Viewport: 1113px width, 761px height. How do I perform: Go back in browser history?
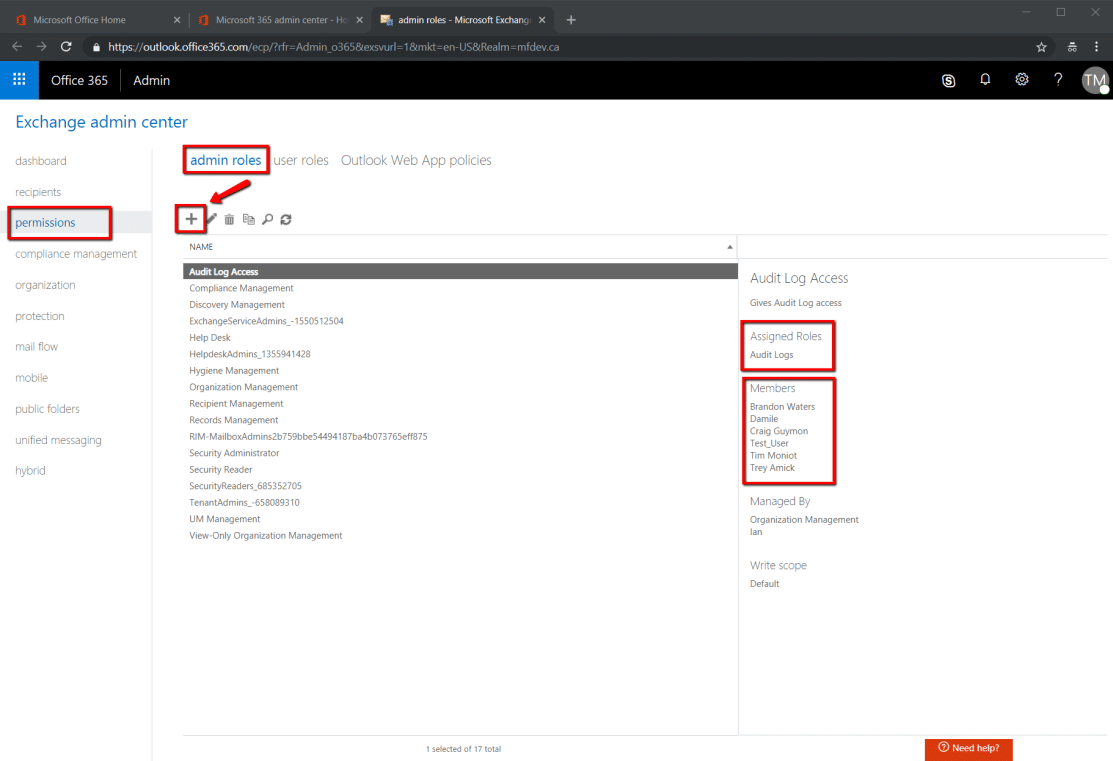pyautogui.click(x=17, y=47)
